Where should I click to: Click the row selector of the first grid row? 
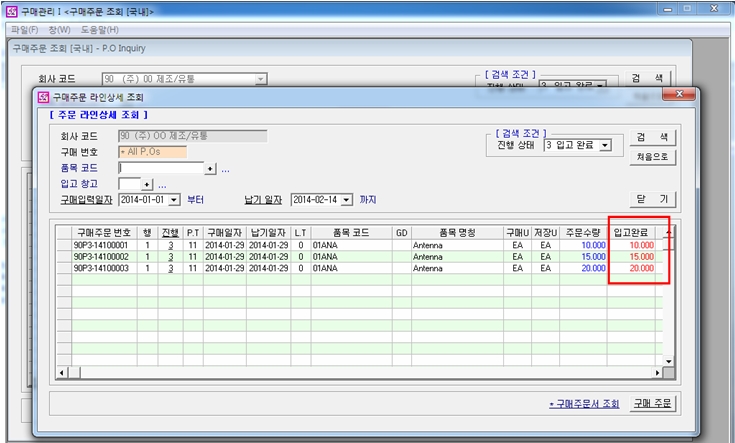[x=64, y=245]
